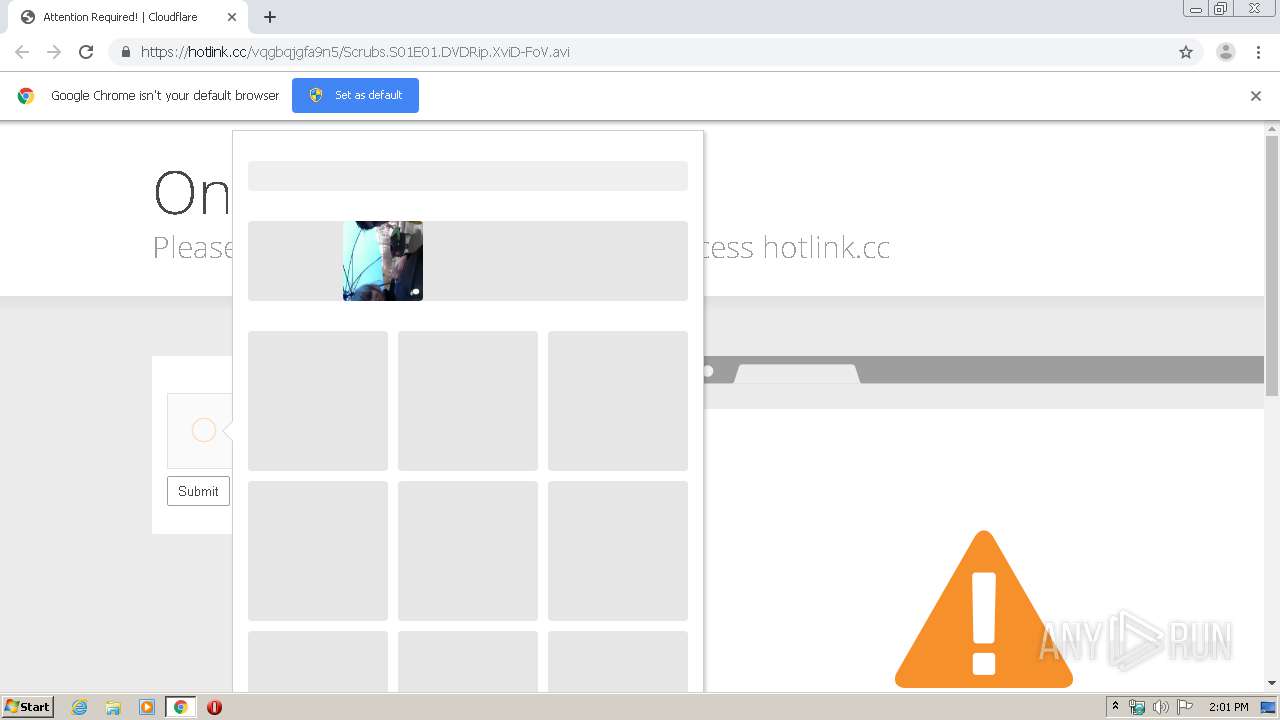Open Windows Explorer folder icon in taskbar
This screenshot has height=720, width=1280.
coord(113,707)
